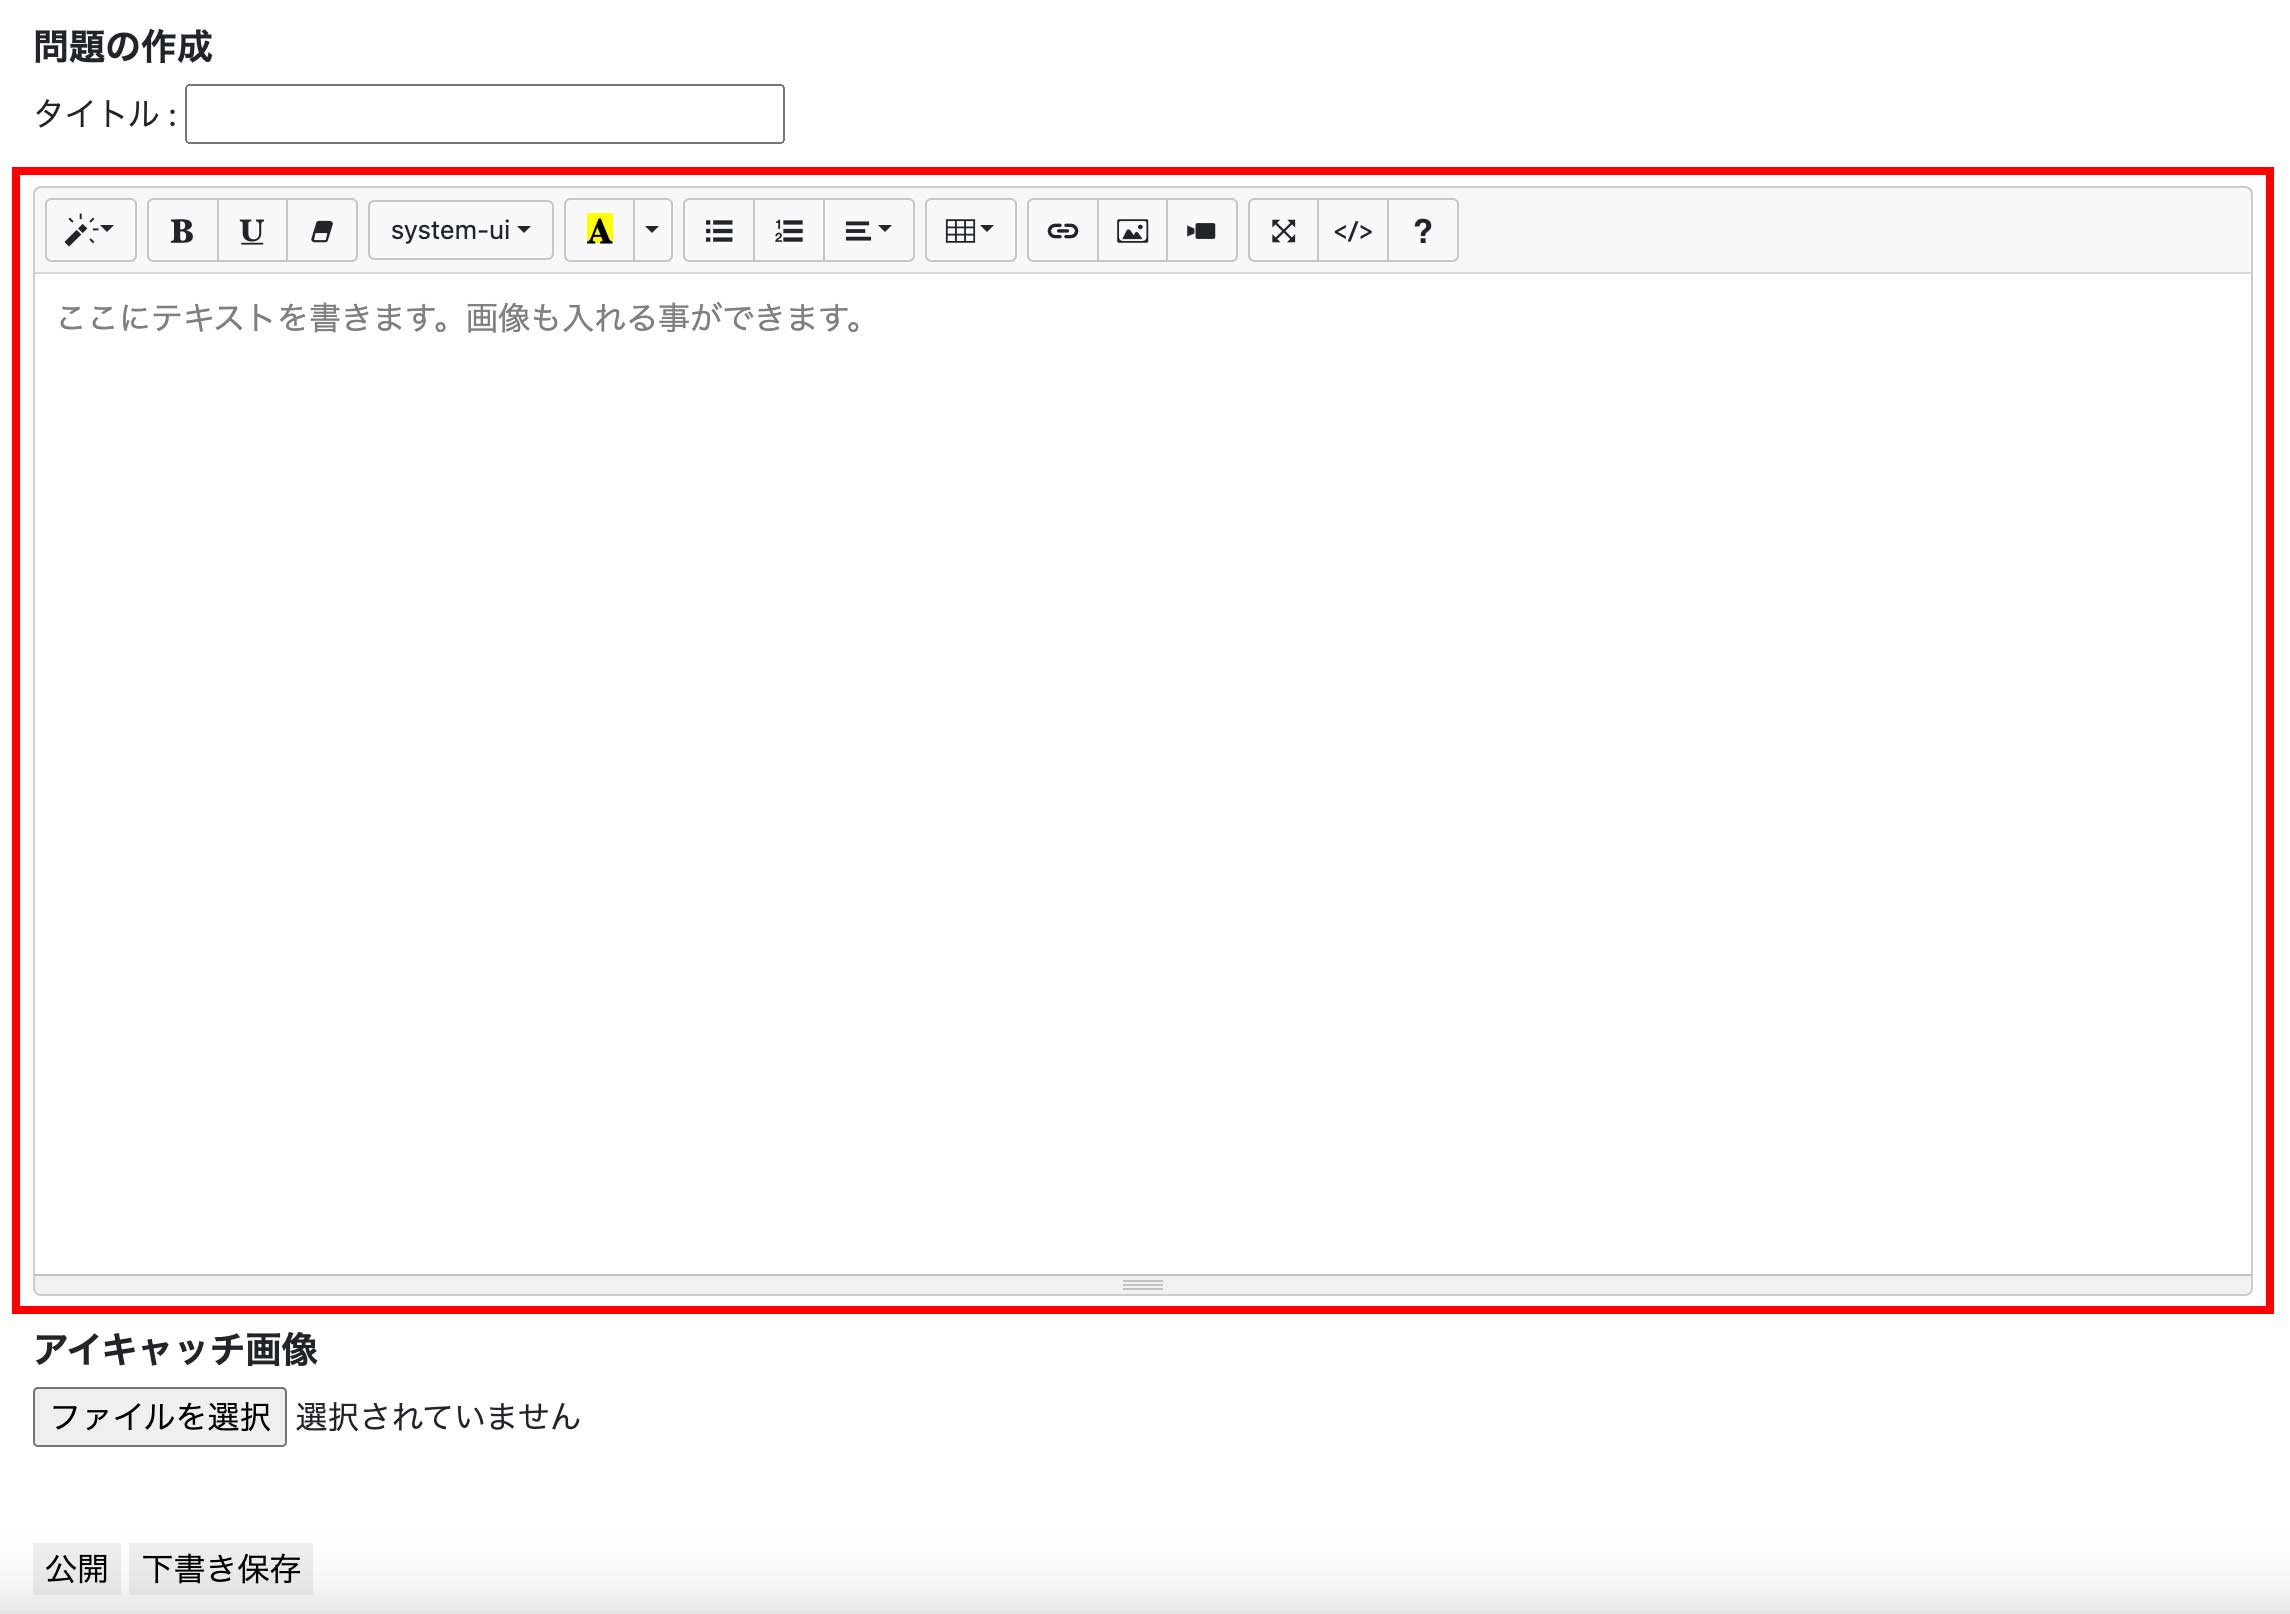The height and width of the screenshot is (1614, 2290).
Task: Open the paragraph alignment dropdown
Action: click(867, 231)
